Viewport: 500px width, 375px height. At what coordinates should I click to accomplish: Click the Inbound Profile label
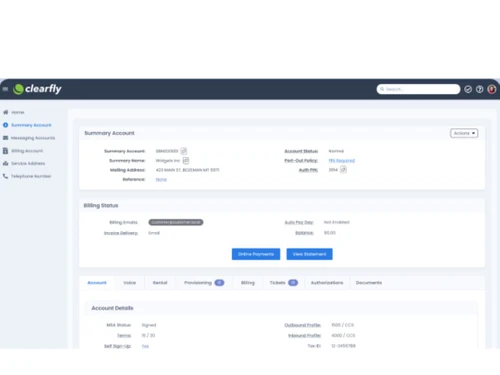(304, 335)
